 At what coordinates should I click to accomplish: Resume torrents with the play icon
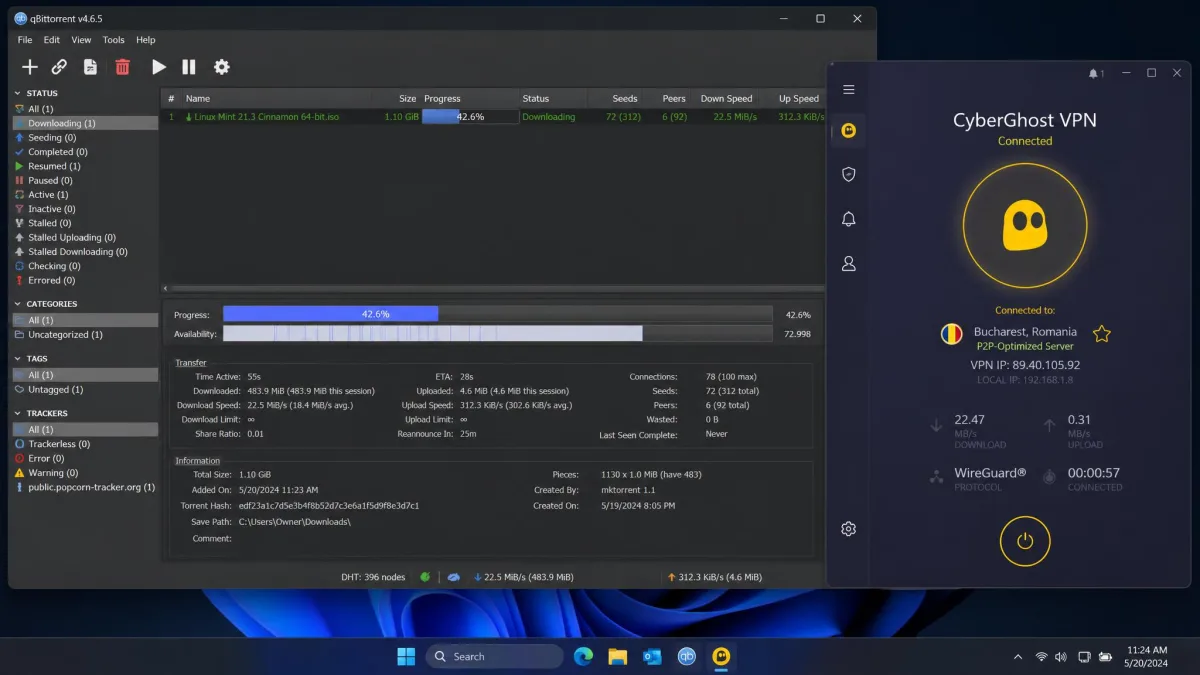point(158,67)
